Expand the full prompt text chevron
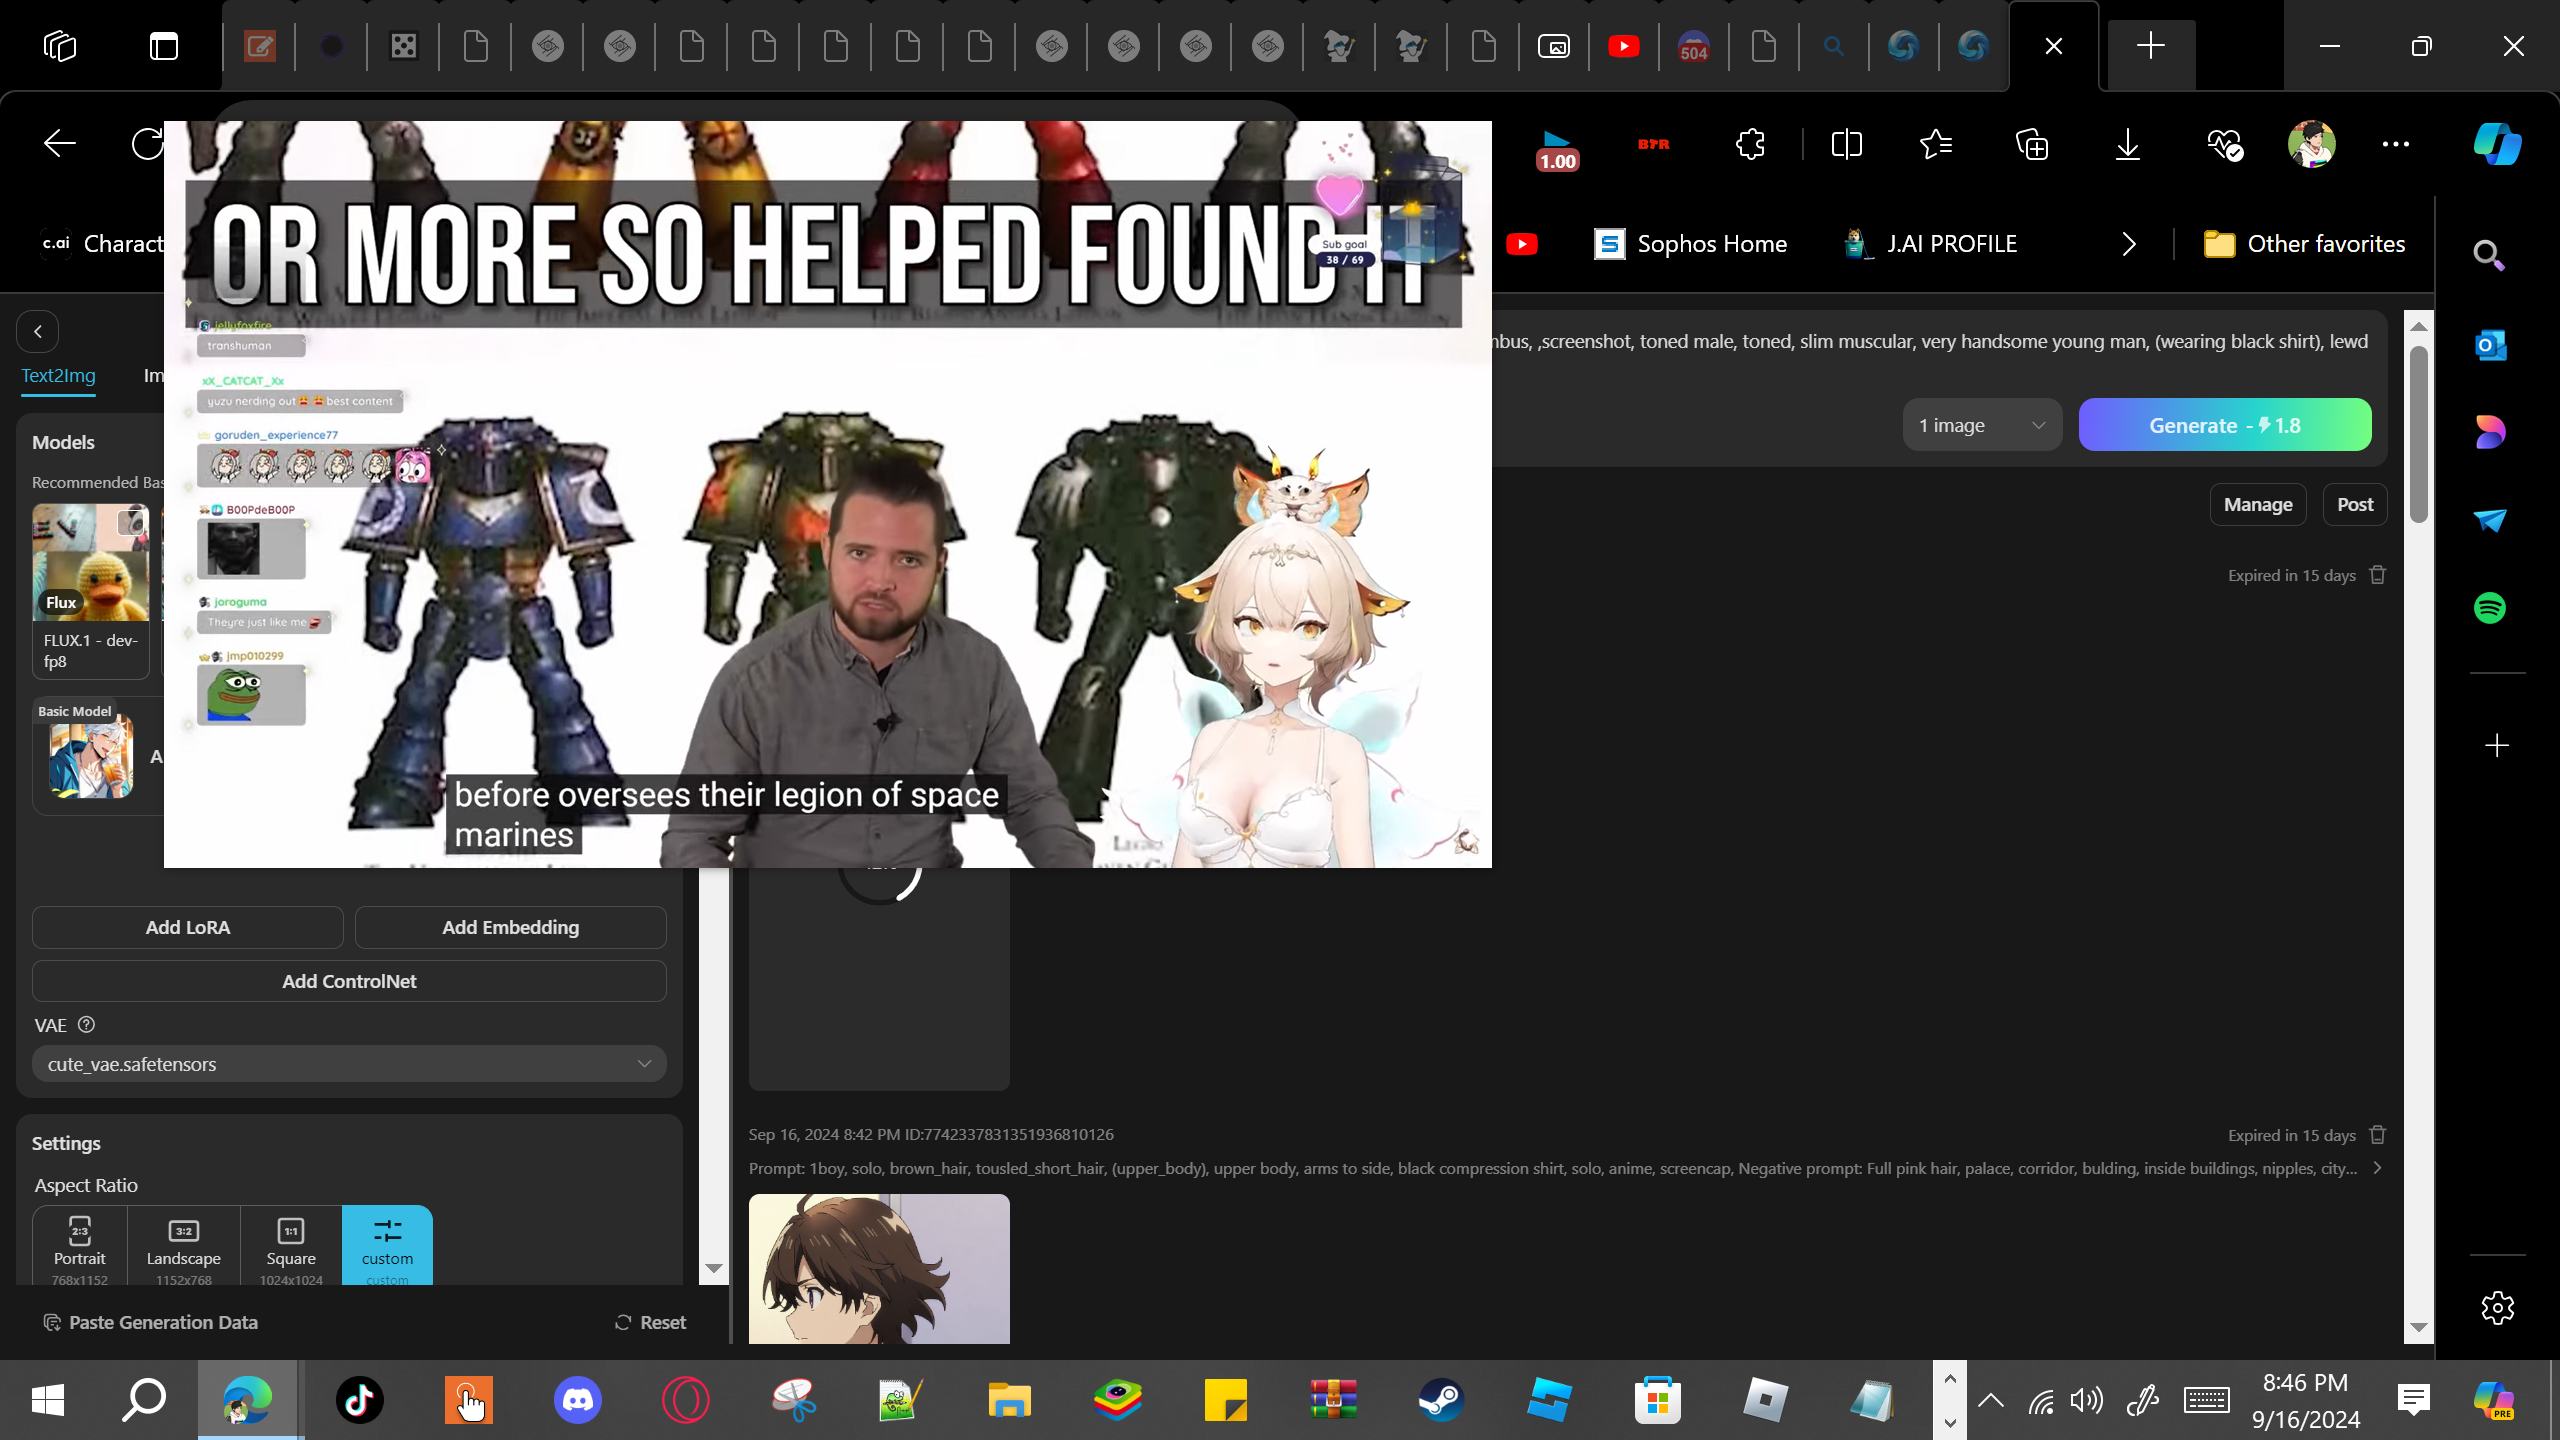 [x=2377, y=1168]
